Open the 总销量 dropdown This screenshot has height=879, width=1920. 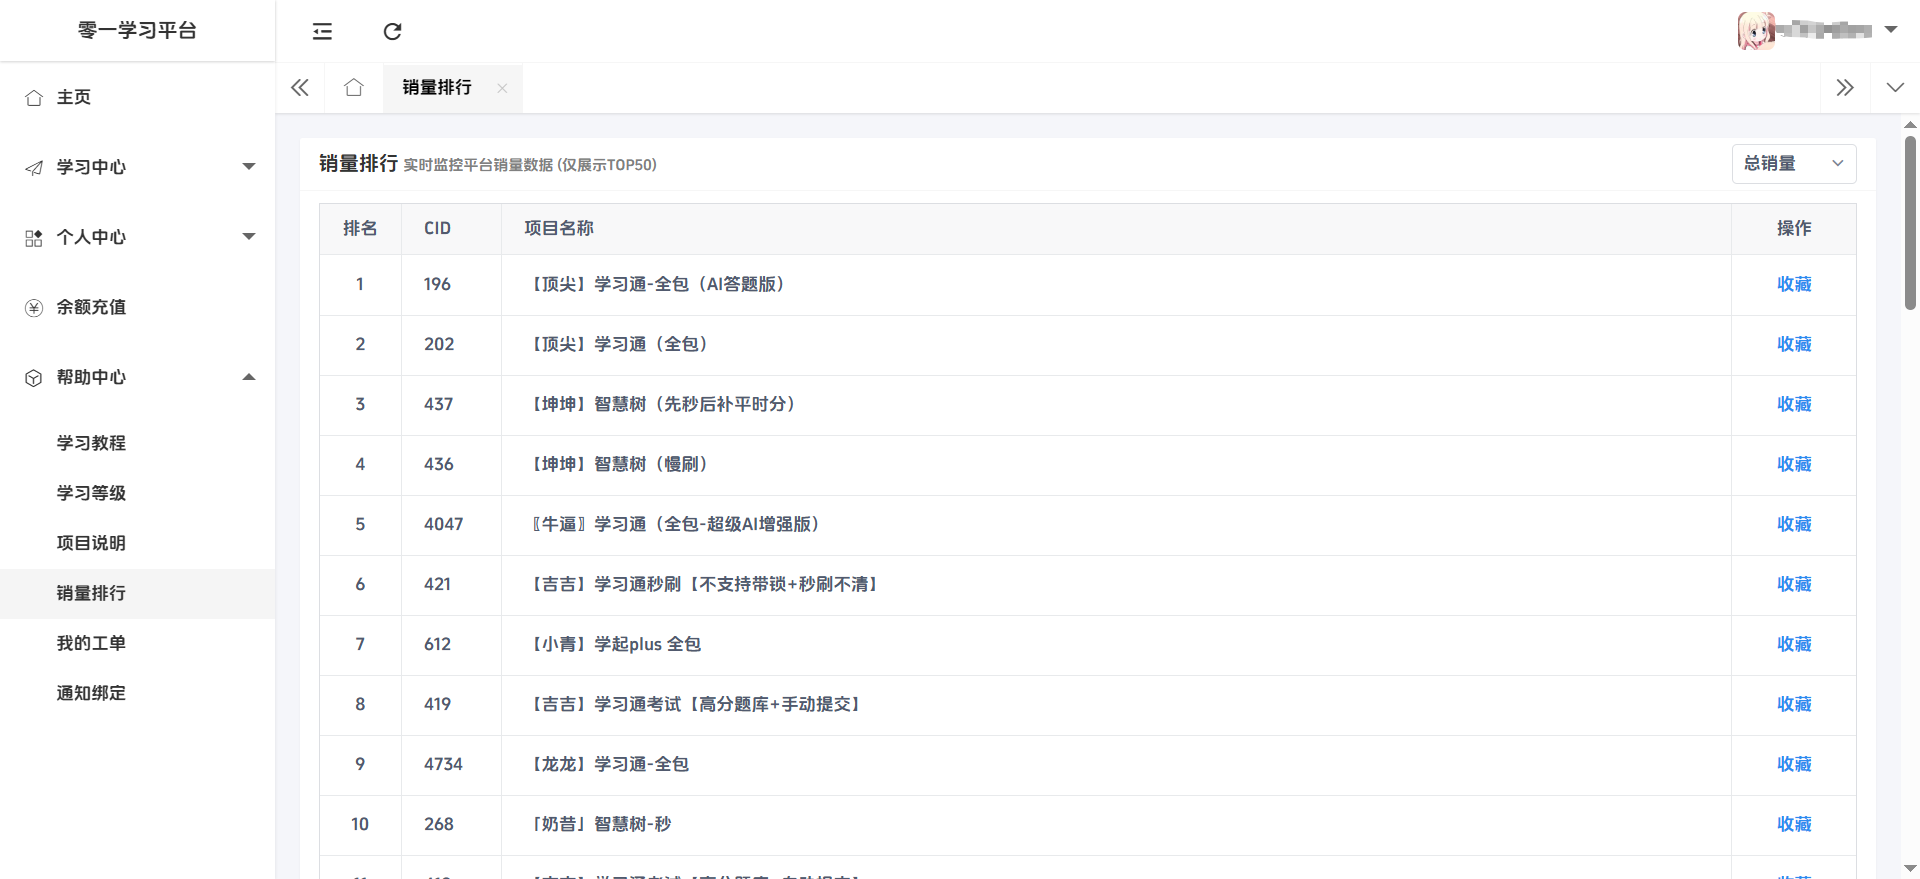tap(1793, 164)
